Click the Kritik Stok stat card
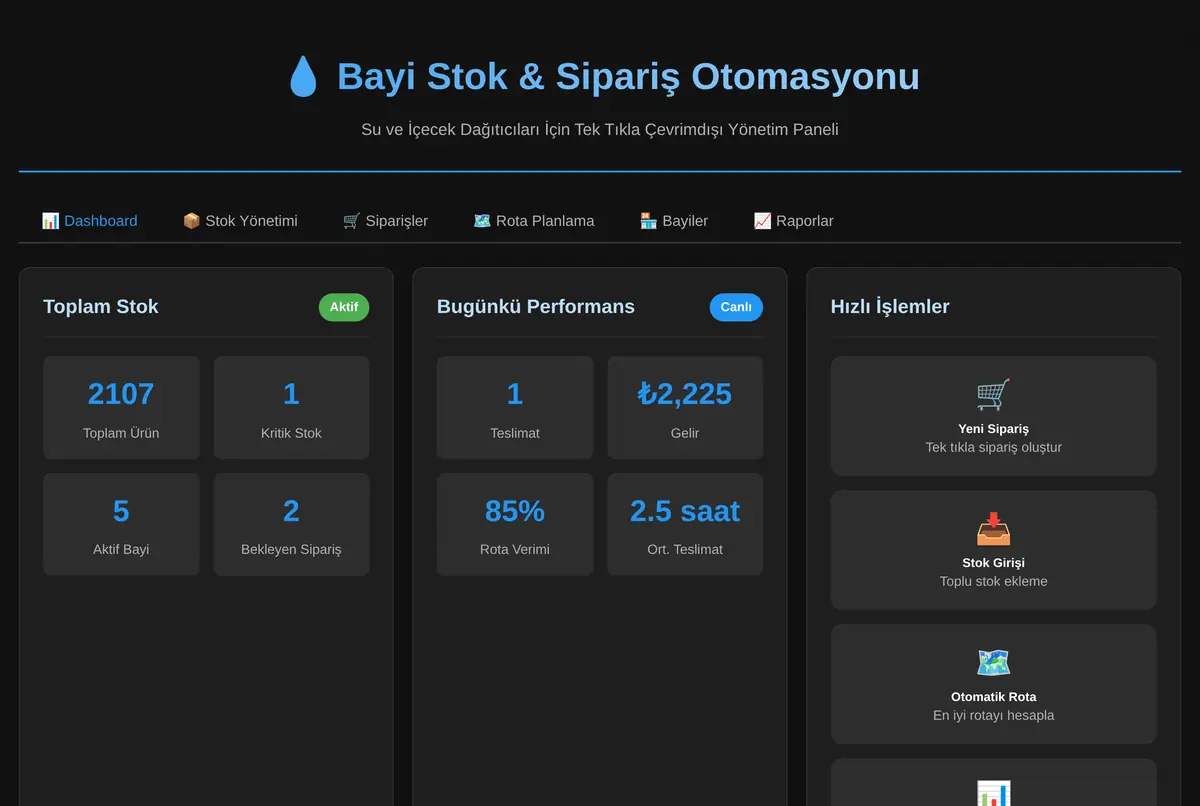This screenshot has width=1200, height=806. pos(291,408)
